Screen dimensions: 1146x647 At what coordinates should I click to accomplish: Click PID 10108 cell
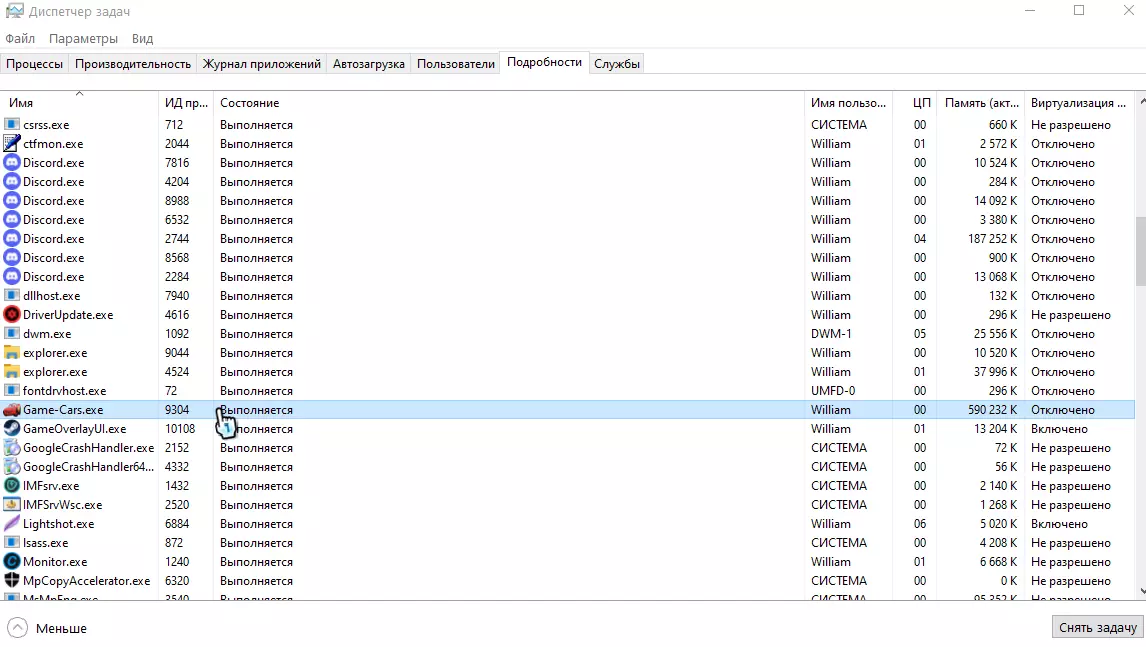click(x=180, y=429)
